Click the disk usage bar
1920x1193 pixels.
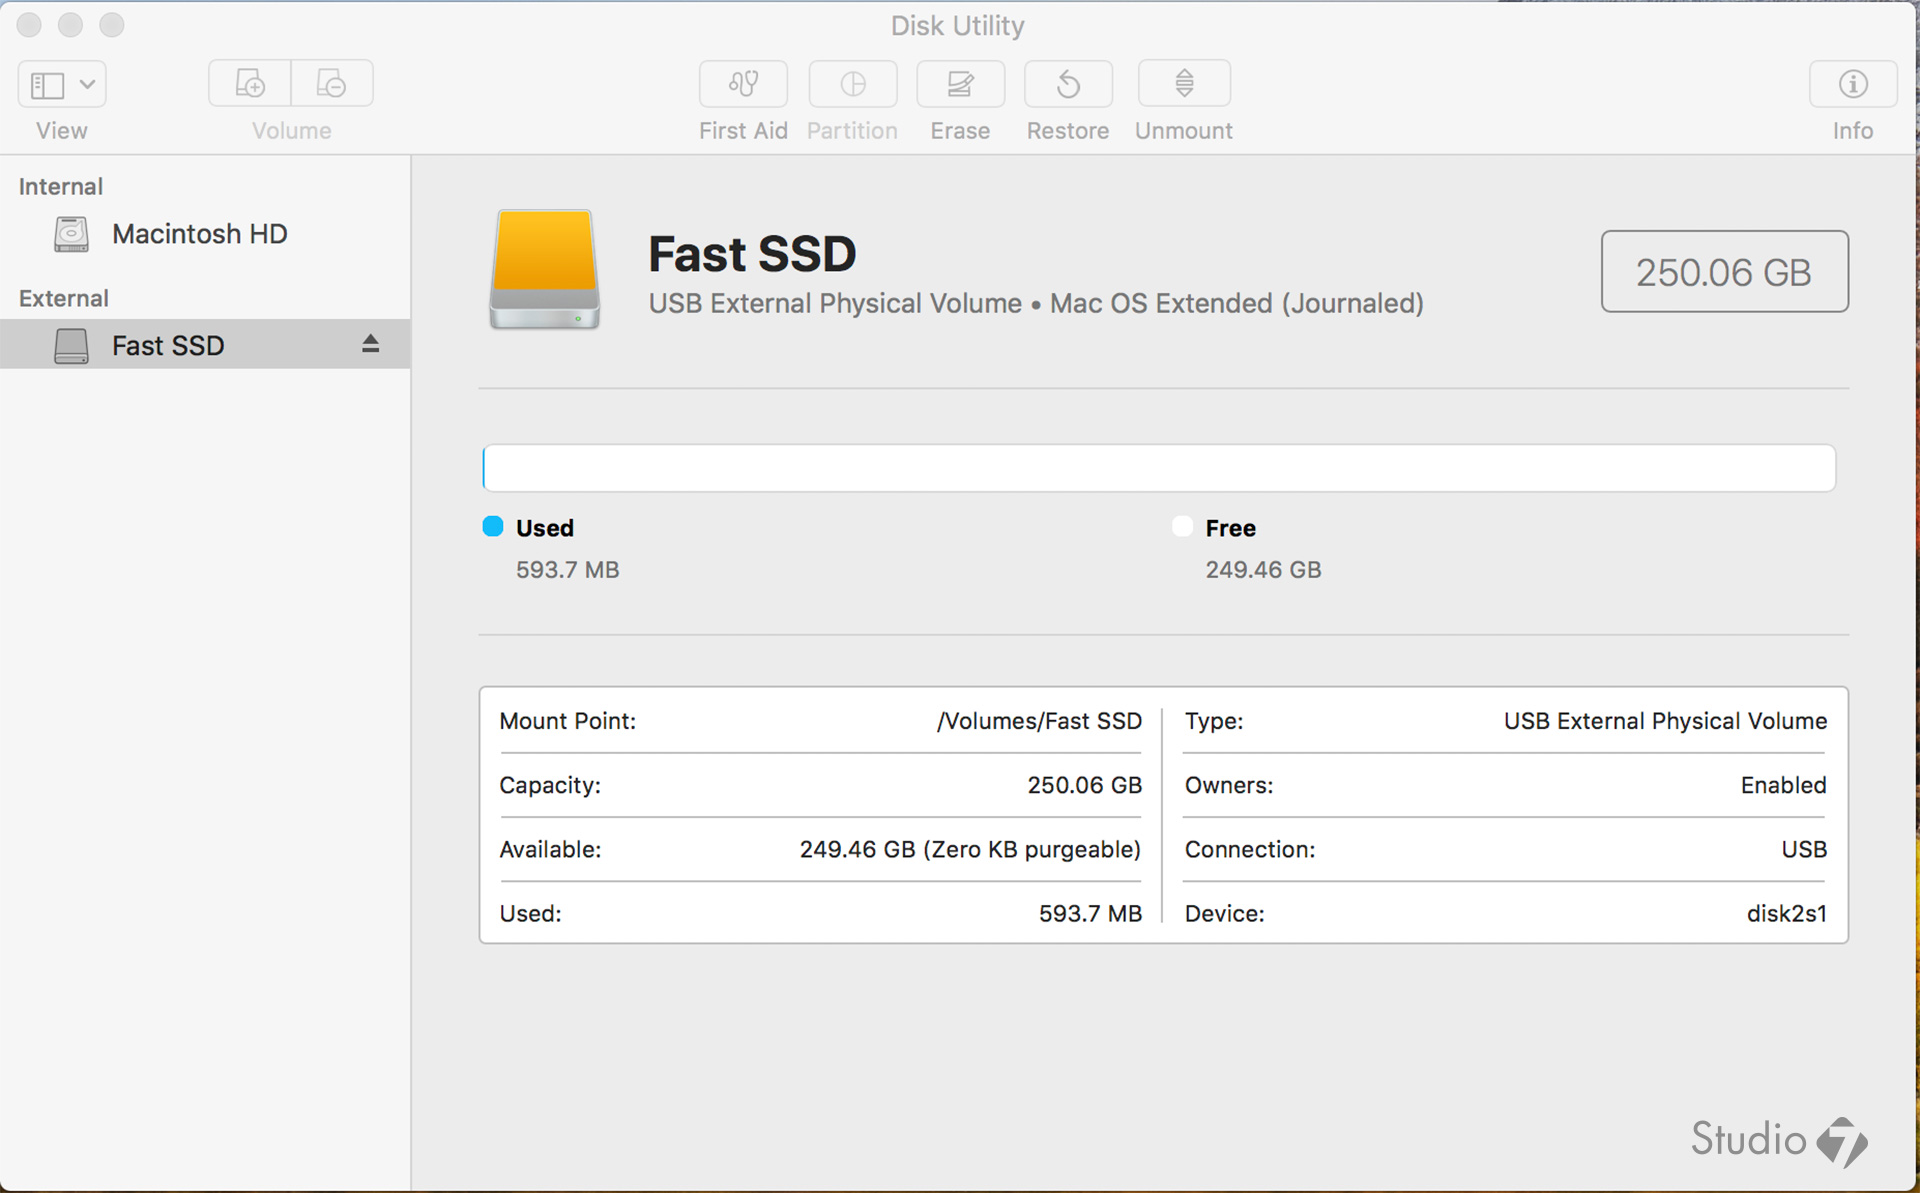1159,468
